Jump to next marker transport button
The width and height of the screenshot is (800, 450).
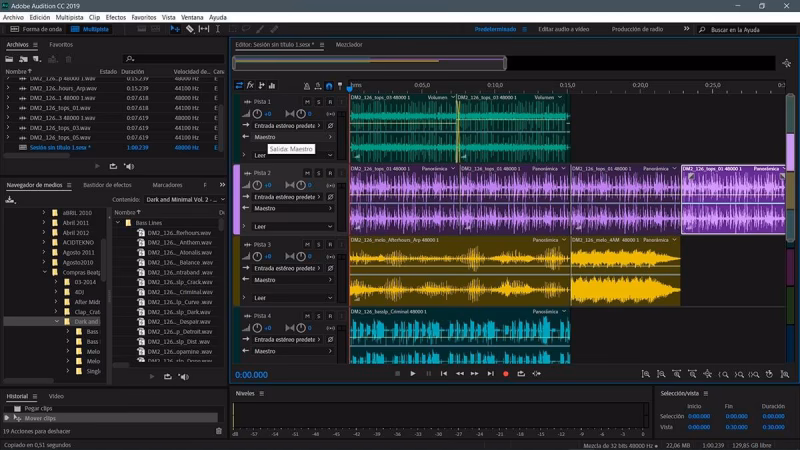[x=490, y=373]
